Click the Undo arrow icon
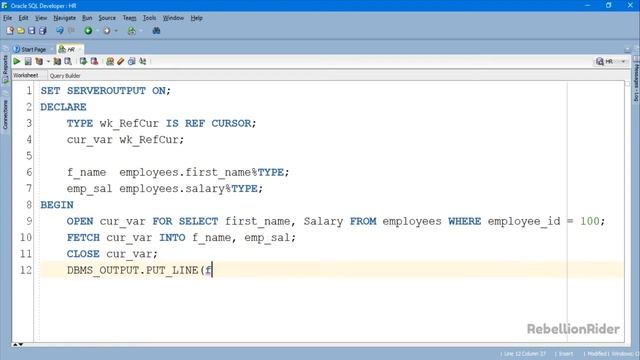Screen dimensions: 640x360 pos(60,31)
